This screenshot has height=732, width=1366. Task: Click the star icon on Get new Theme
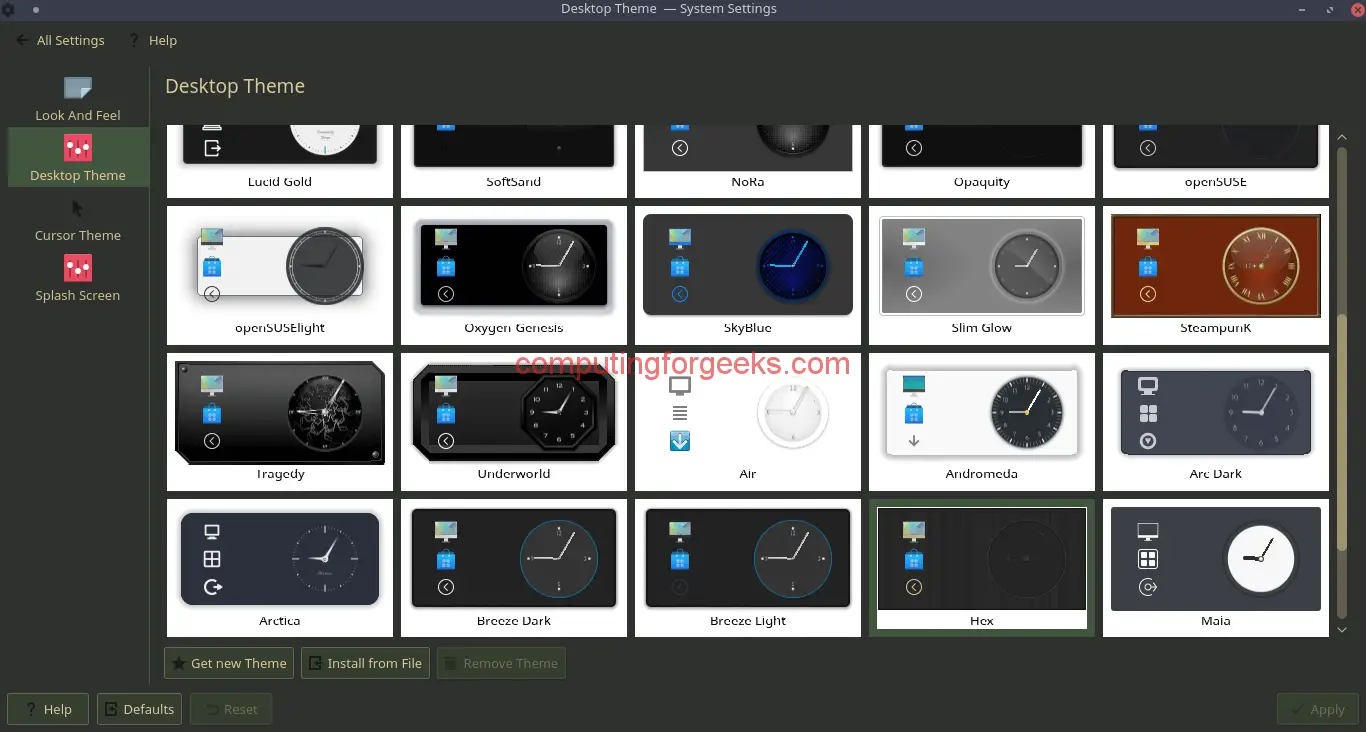coord(180,663)
